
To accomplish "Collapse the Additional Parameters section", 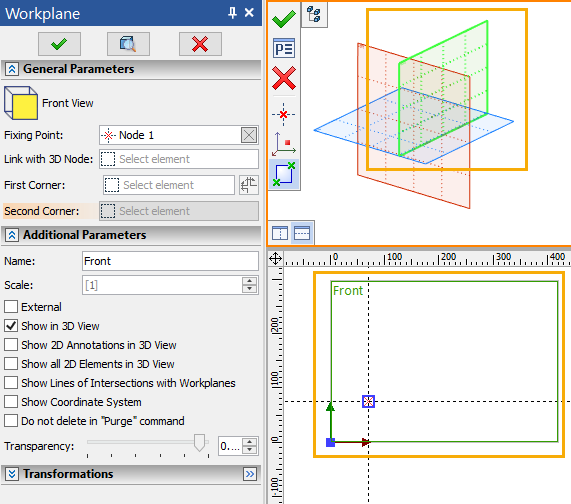I will click(x=12, y=235).
